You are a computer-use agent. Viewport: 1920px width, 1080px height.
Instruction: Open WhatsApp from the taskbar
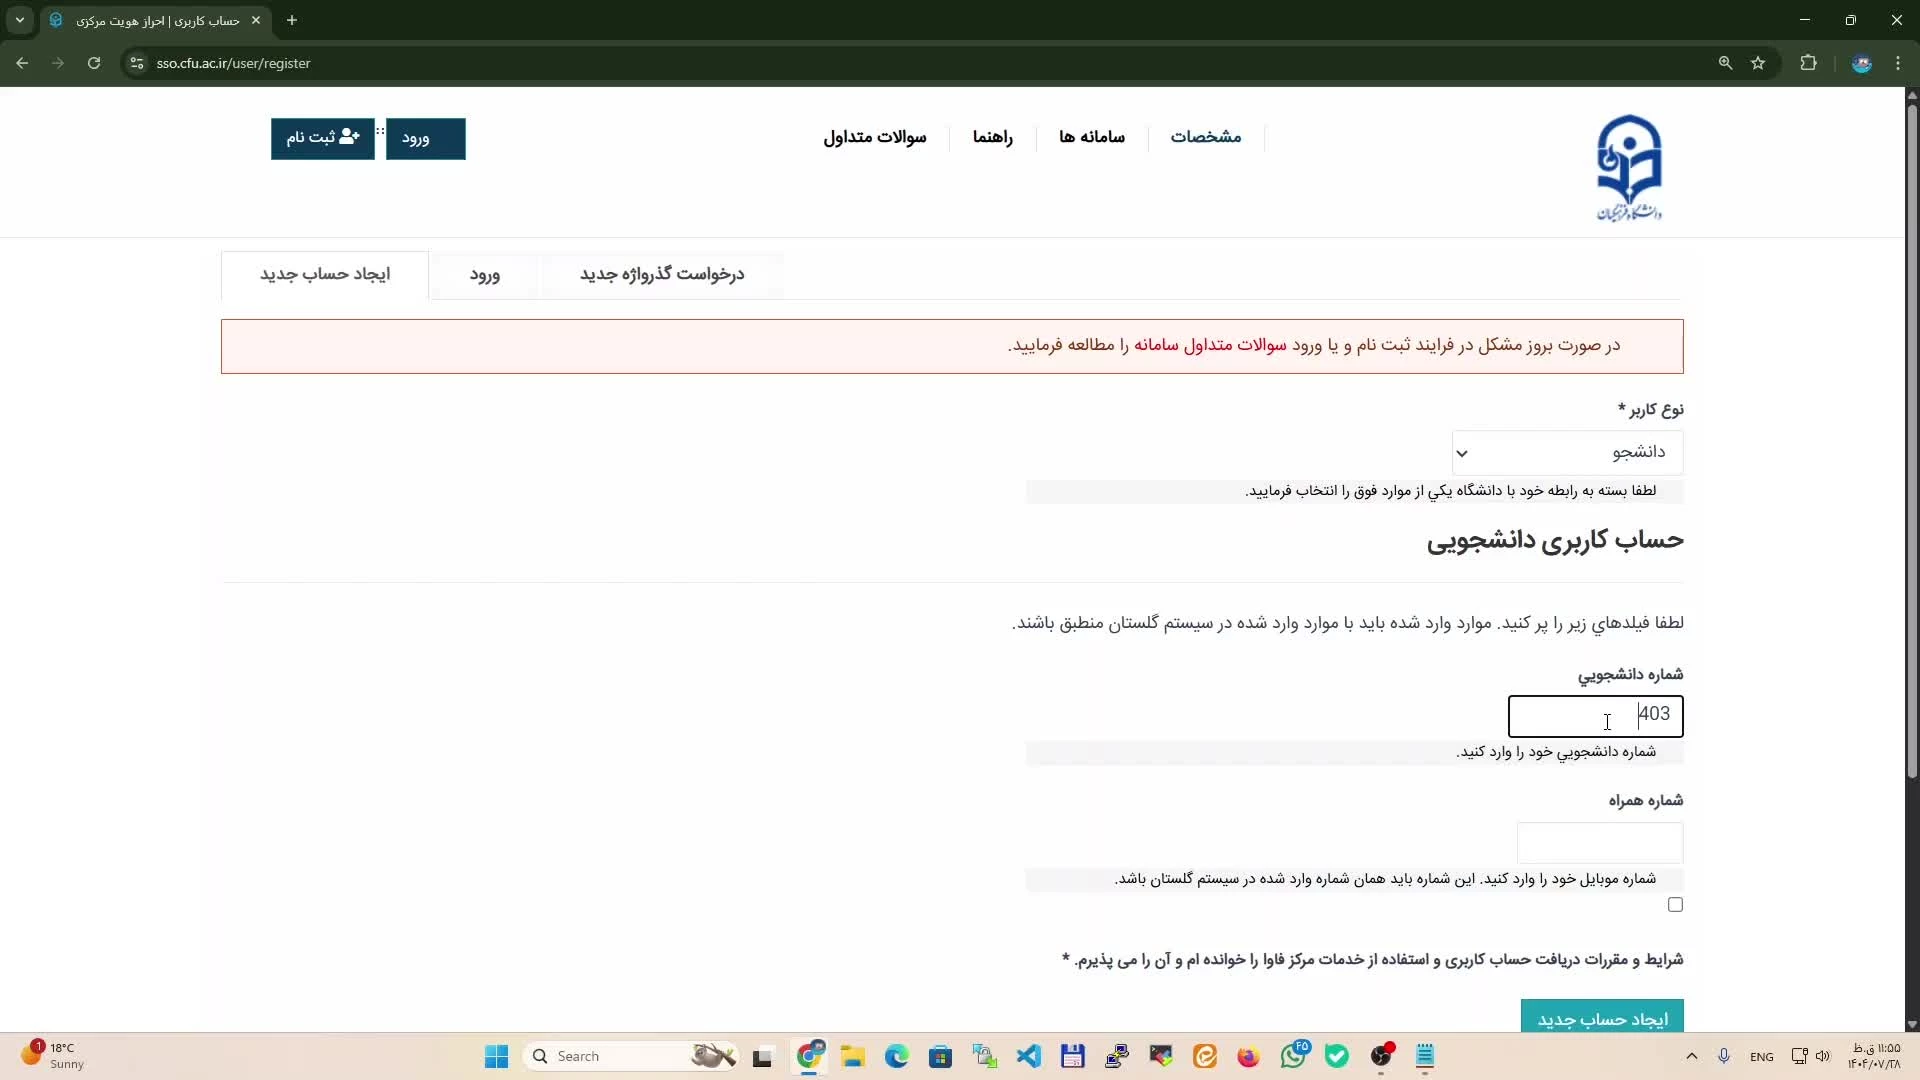tap(1293, 1056)
